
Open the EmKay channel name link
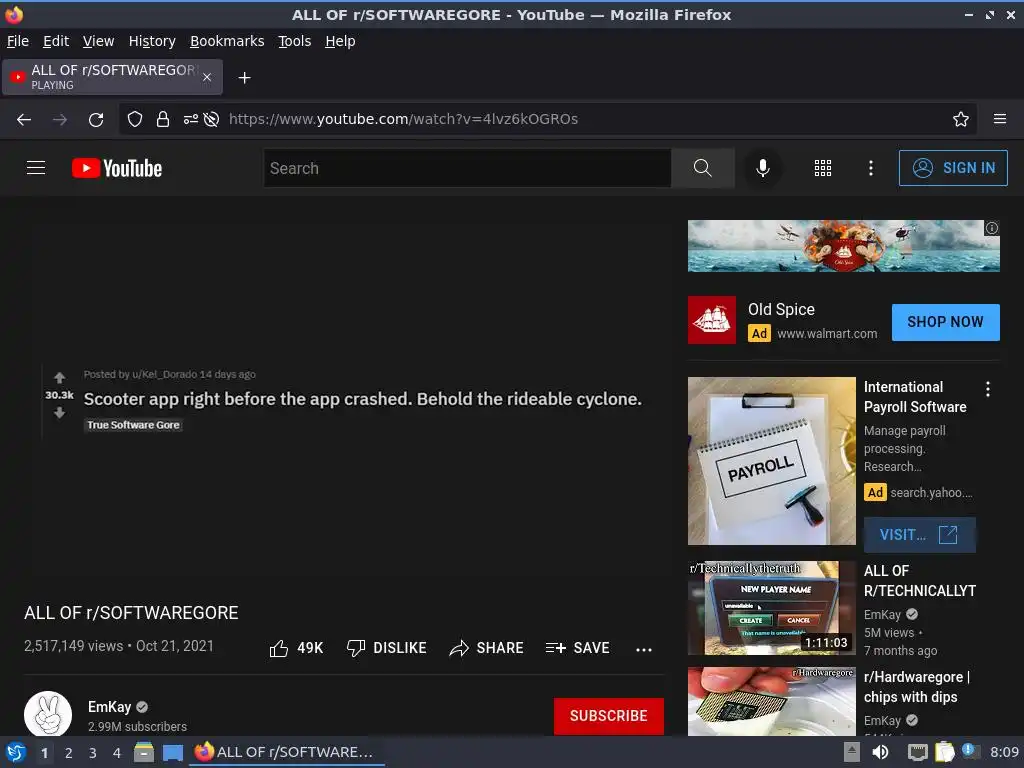tap(110, 707)
